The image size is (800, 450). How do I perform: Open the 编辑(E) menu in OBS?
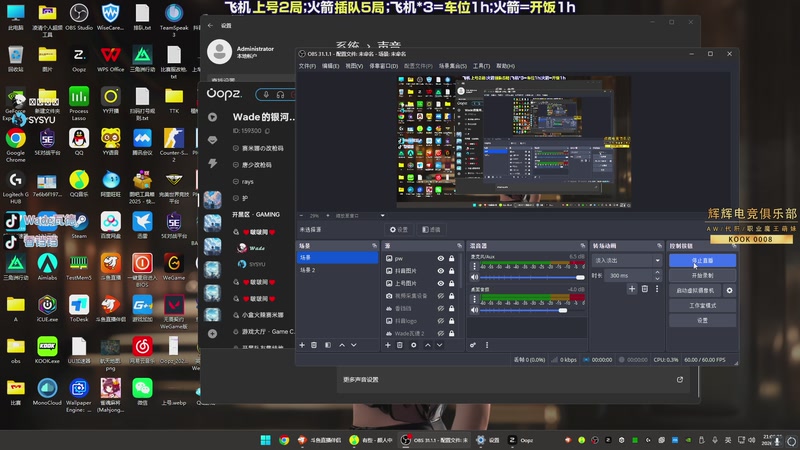pos(330,66)
